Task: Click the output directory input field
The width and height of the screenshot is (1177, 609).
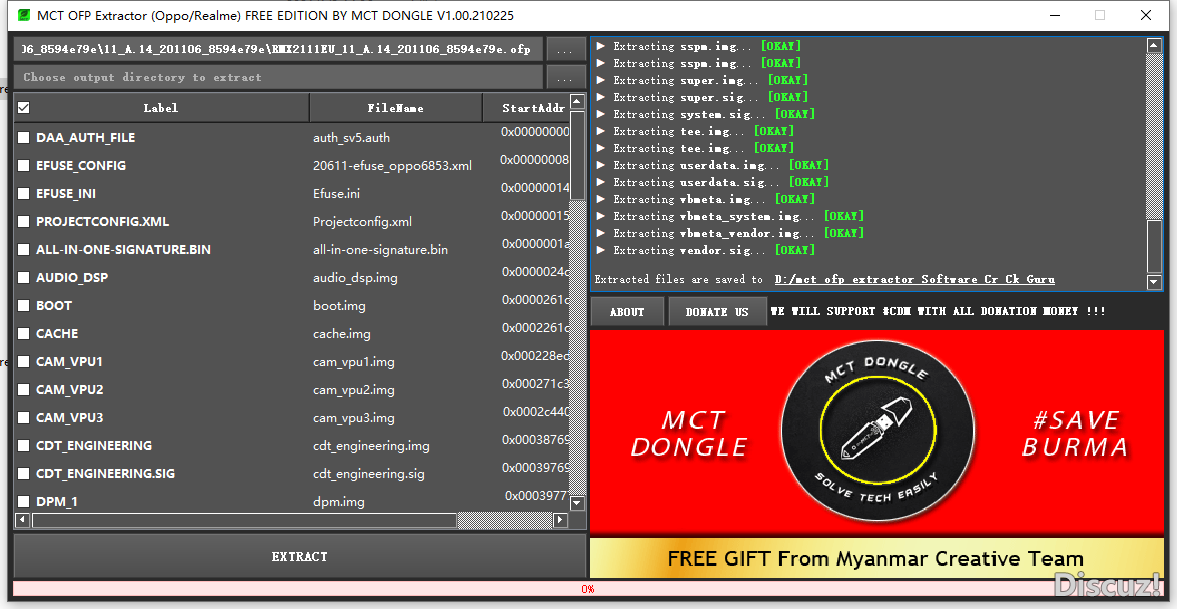Action: [278, 77]
